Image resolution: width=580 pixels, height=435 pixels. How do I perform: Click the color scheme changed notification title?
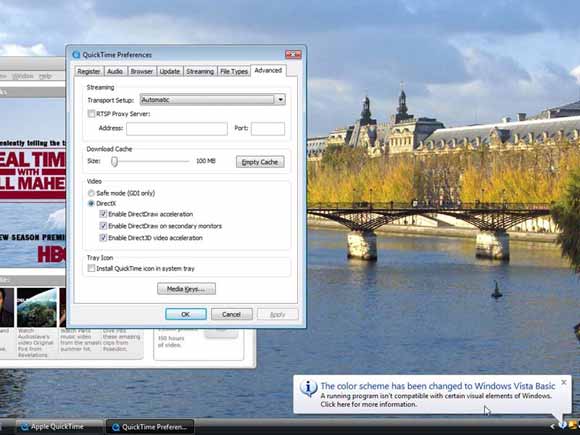438,386
